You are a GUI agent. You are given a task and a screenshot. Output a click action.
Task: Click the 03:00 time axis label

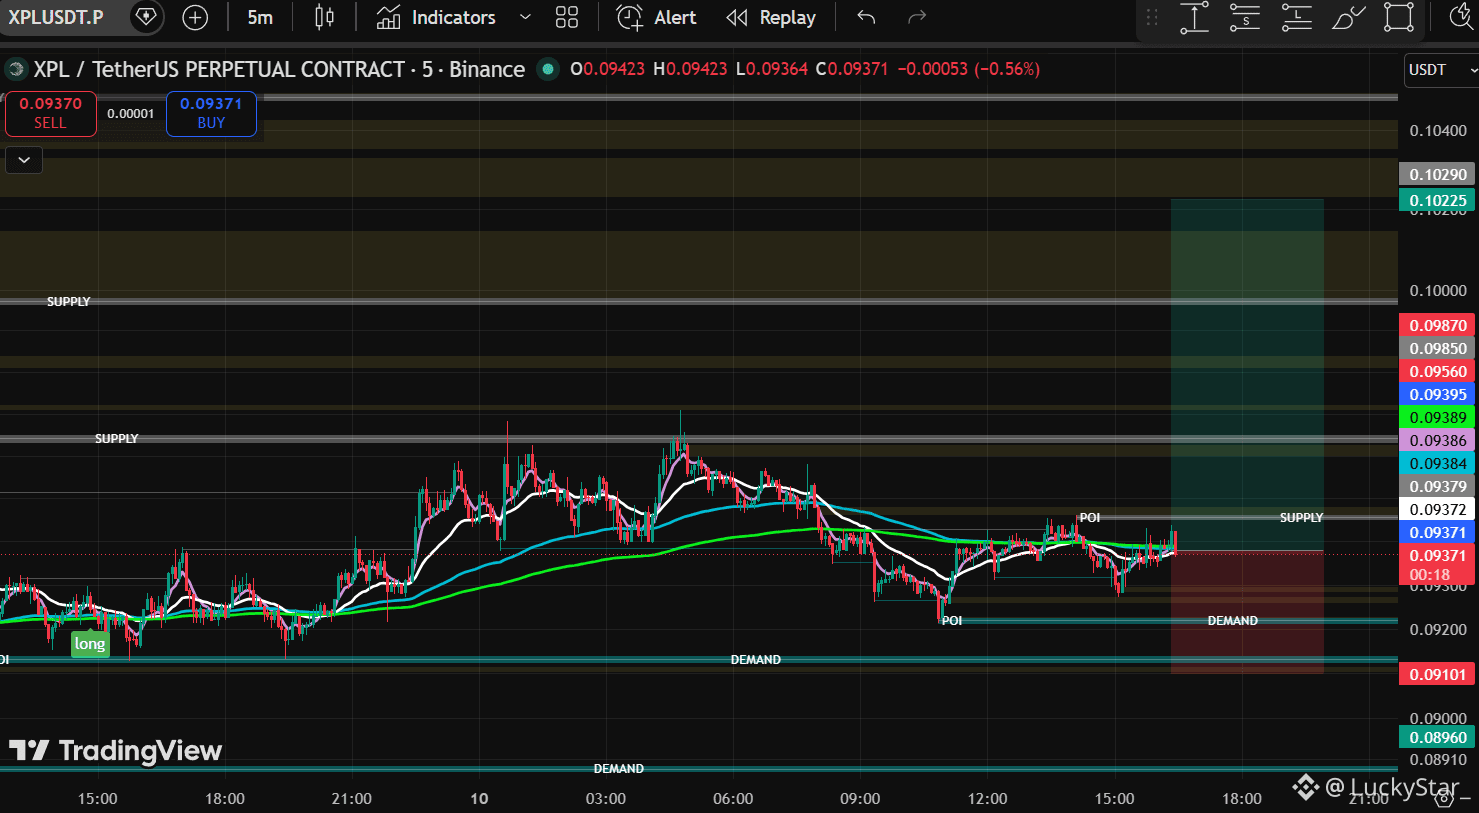(606, 798)
